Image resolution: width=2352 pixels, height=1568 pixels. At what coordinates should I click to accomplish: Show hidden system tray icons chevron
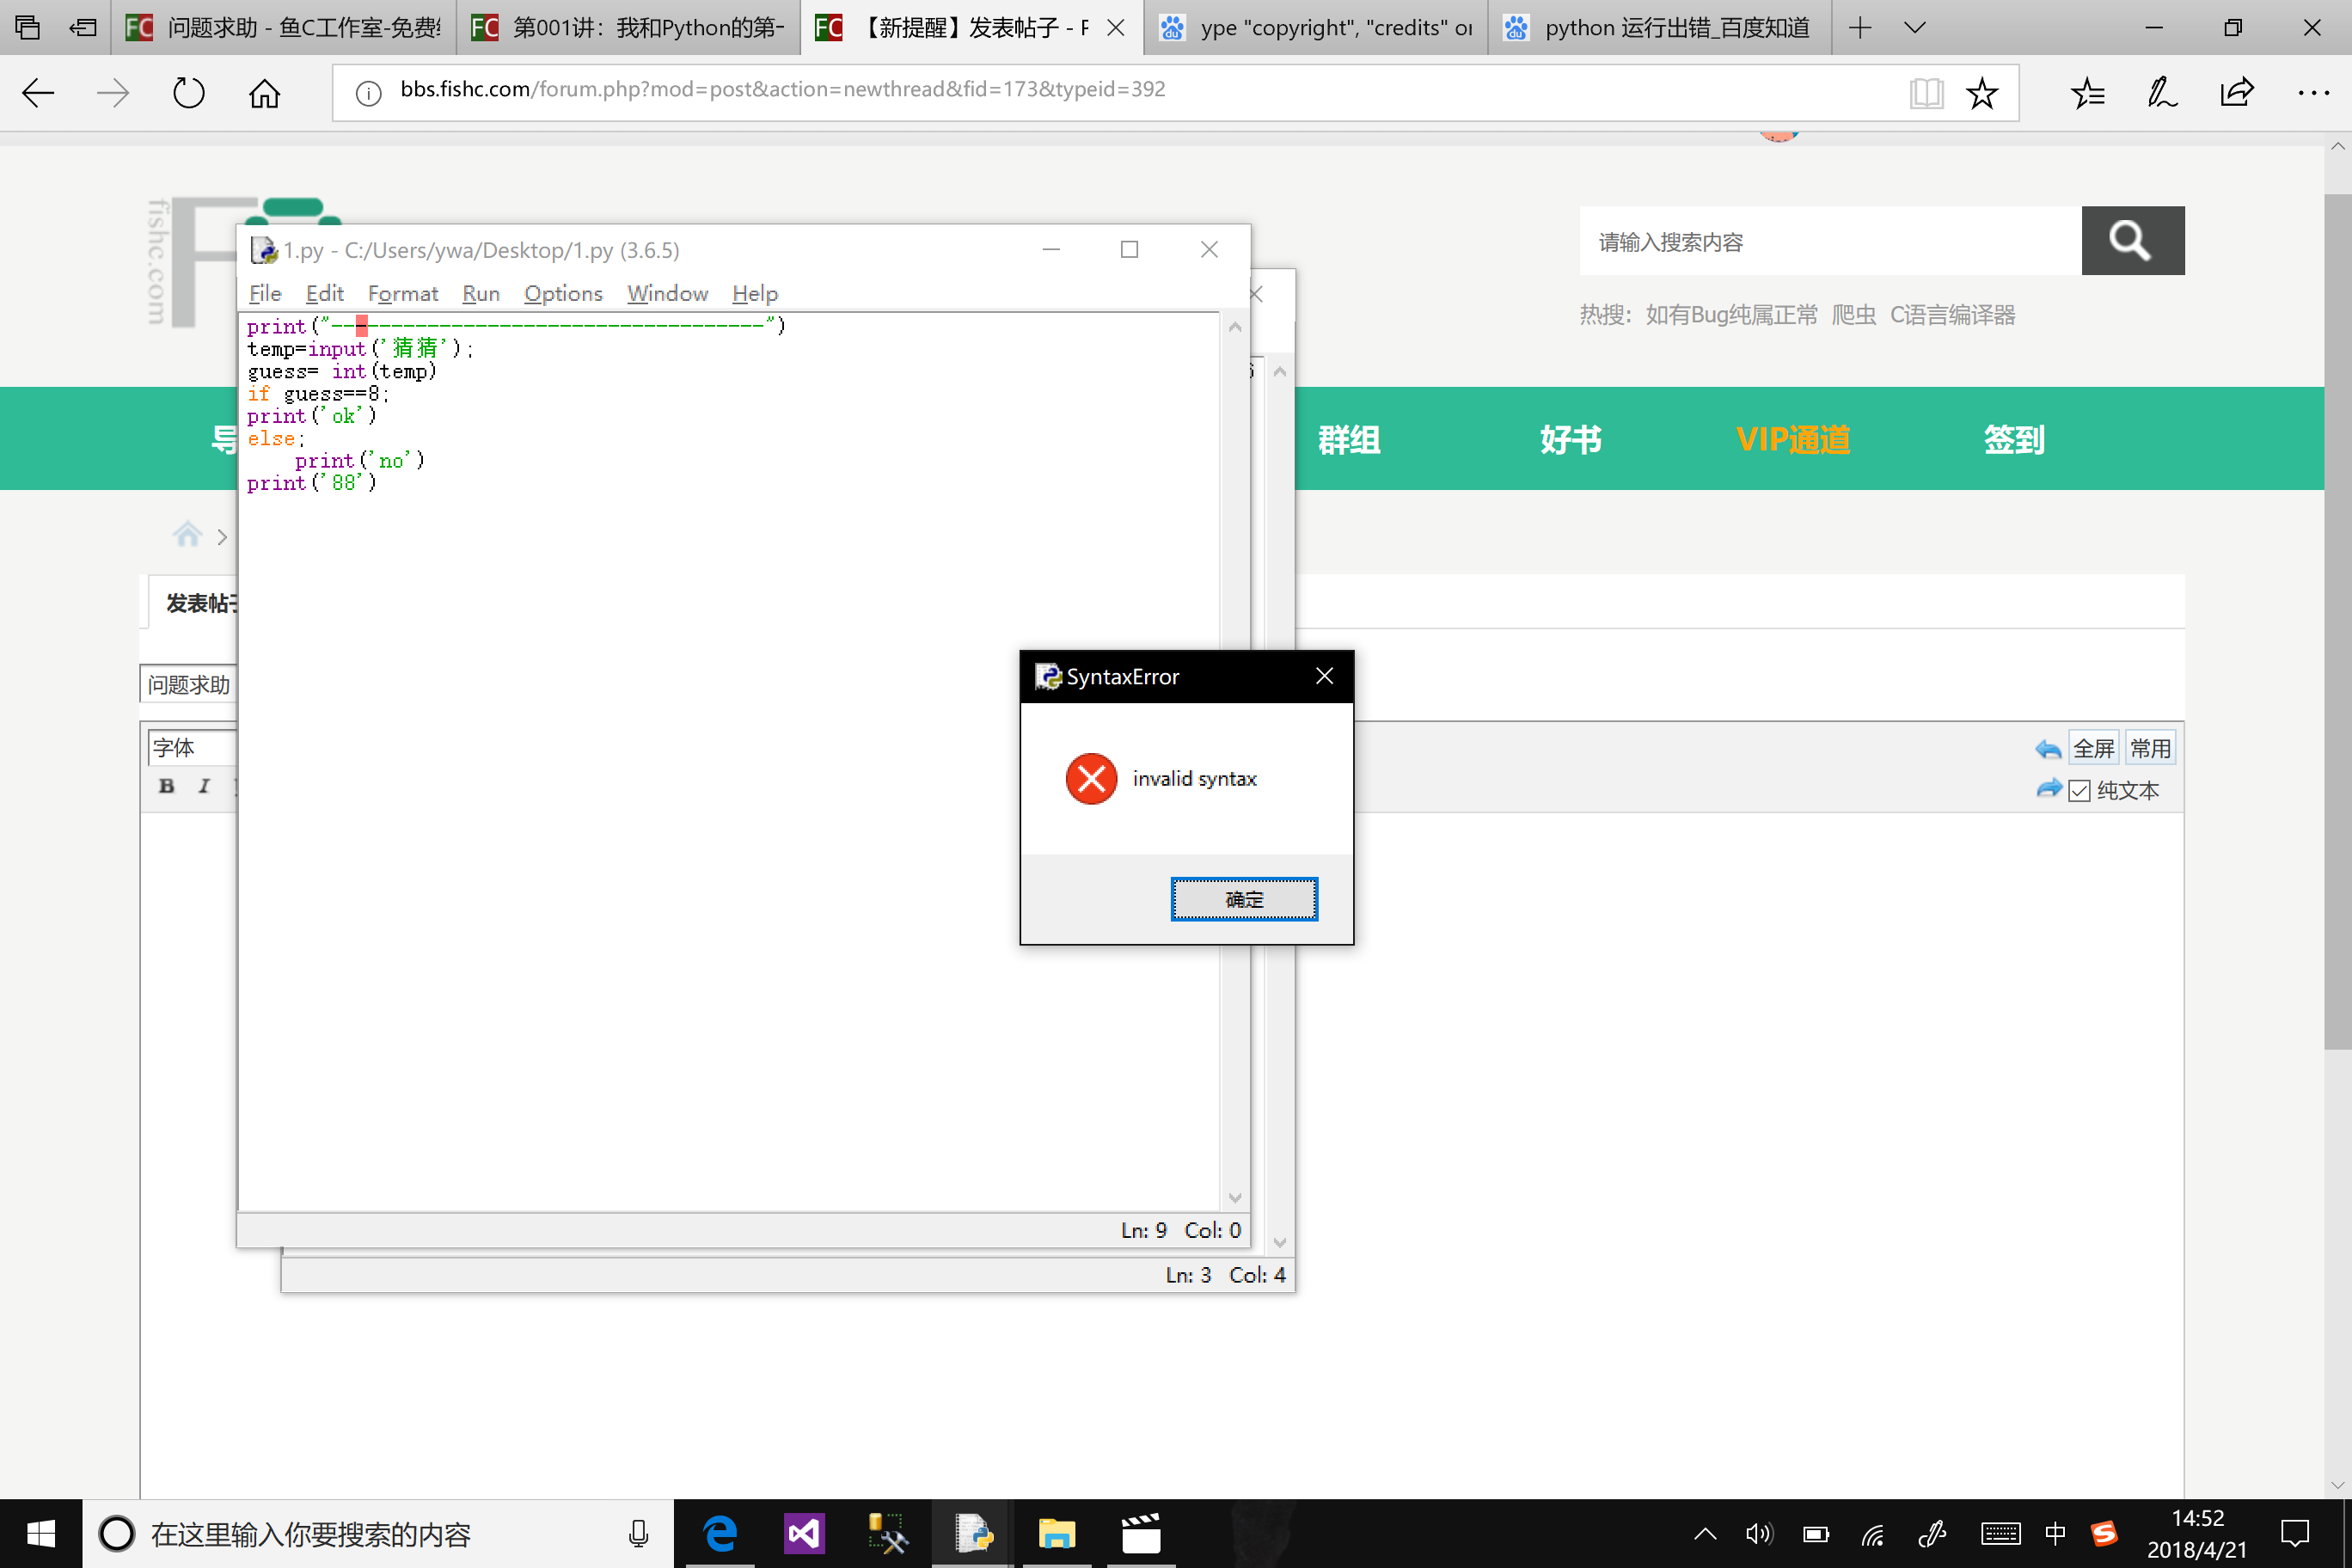(x=1705, y=1534)
